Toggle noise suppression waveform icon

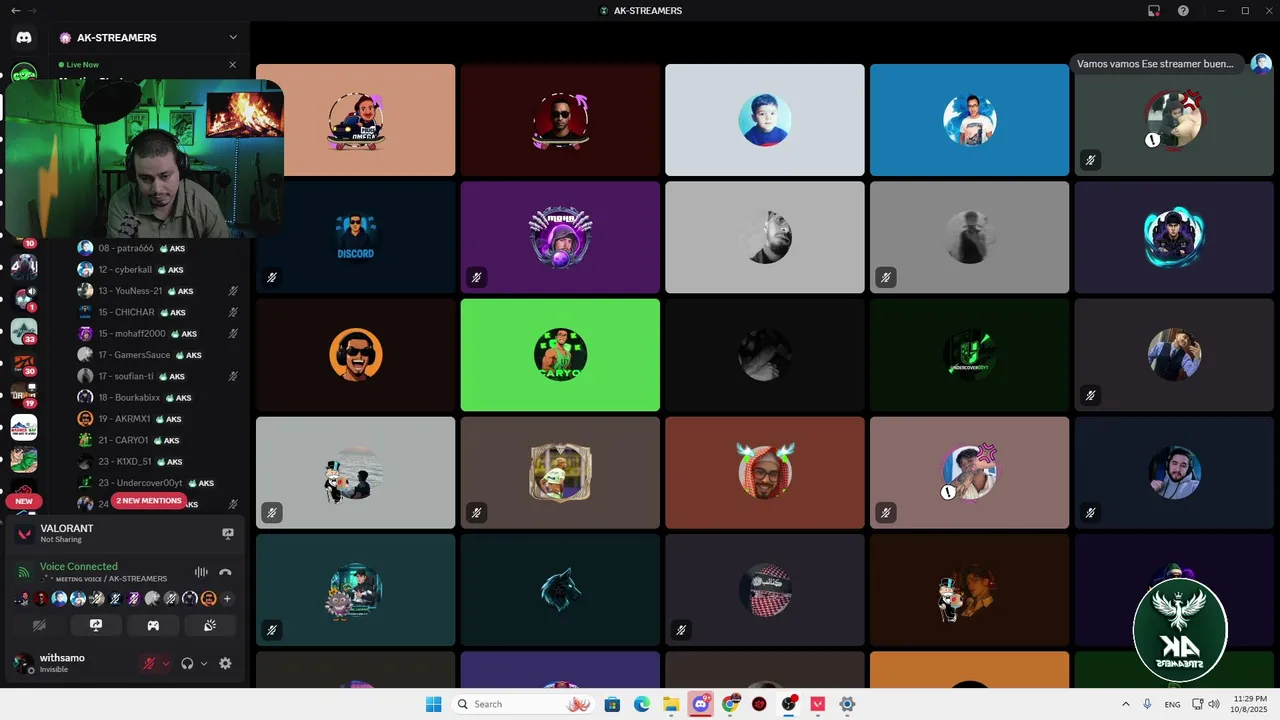pos(201,572)
